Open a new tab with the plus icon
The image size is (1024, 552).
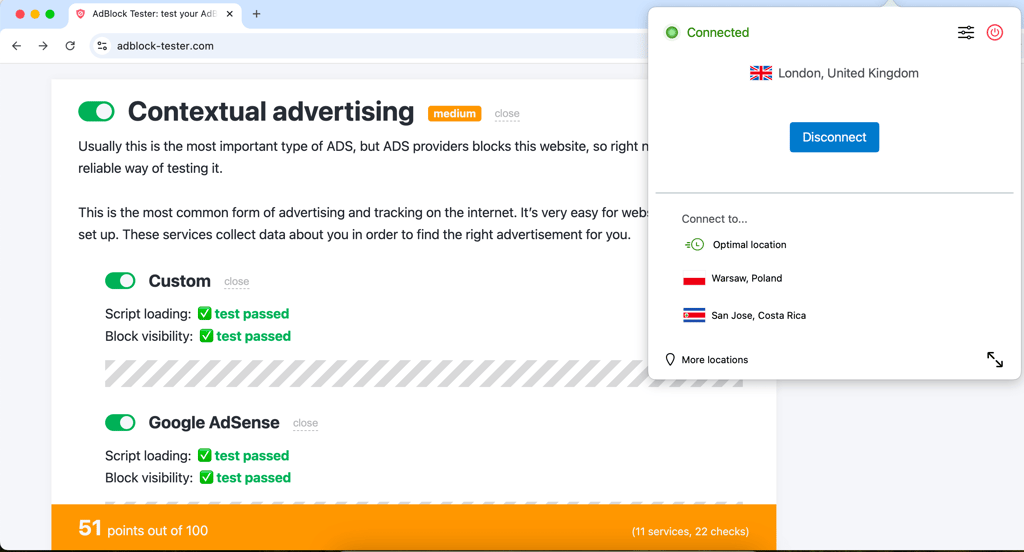[x=256, y=14]
